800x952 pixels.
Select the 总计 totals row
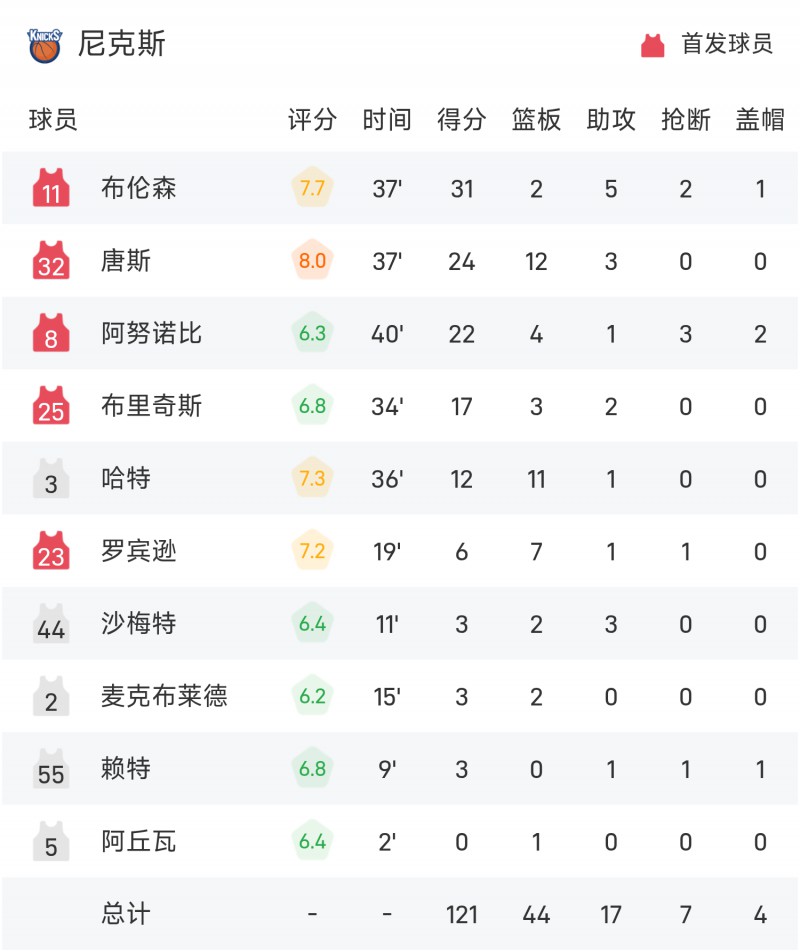pyautogui.click(x=400, y=914)
